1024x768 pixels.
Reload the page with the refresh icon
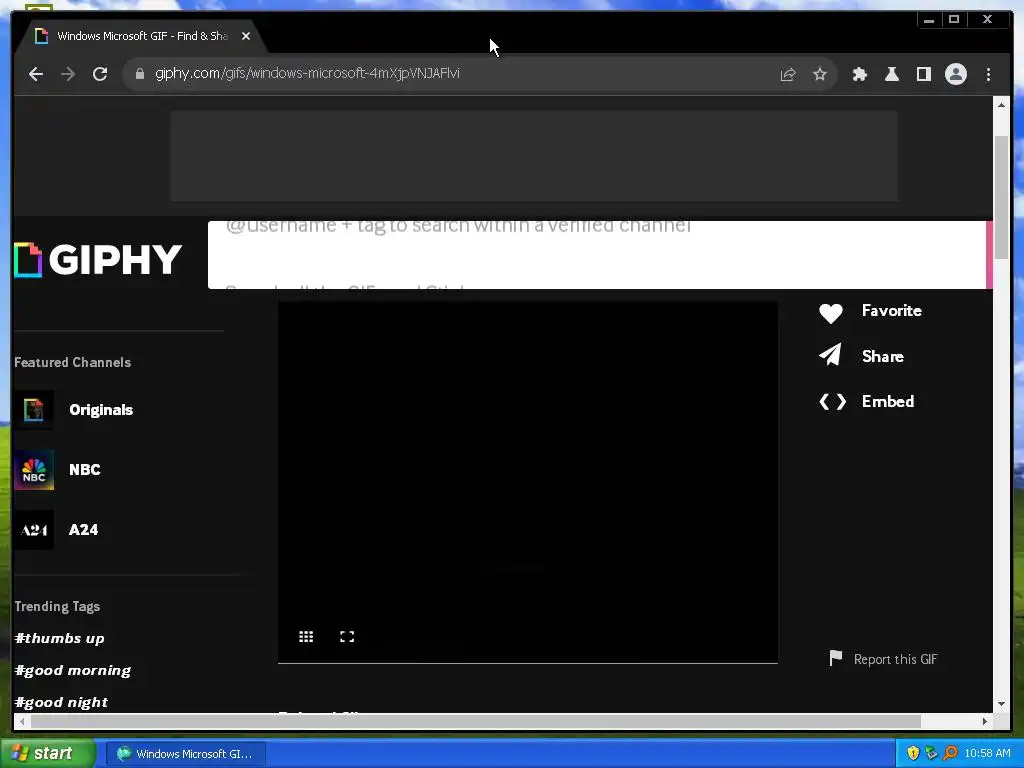pos(100,74)
